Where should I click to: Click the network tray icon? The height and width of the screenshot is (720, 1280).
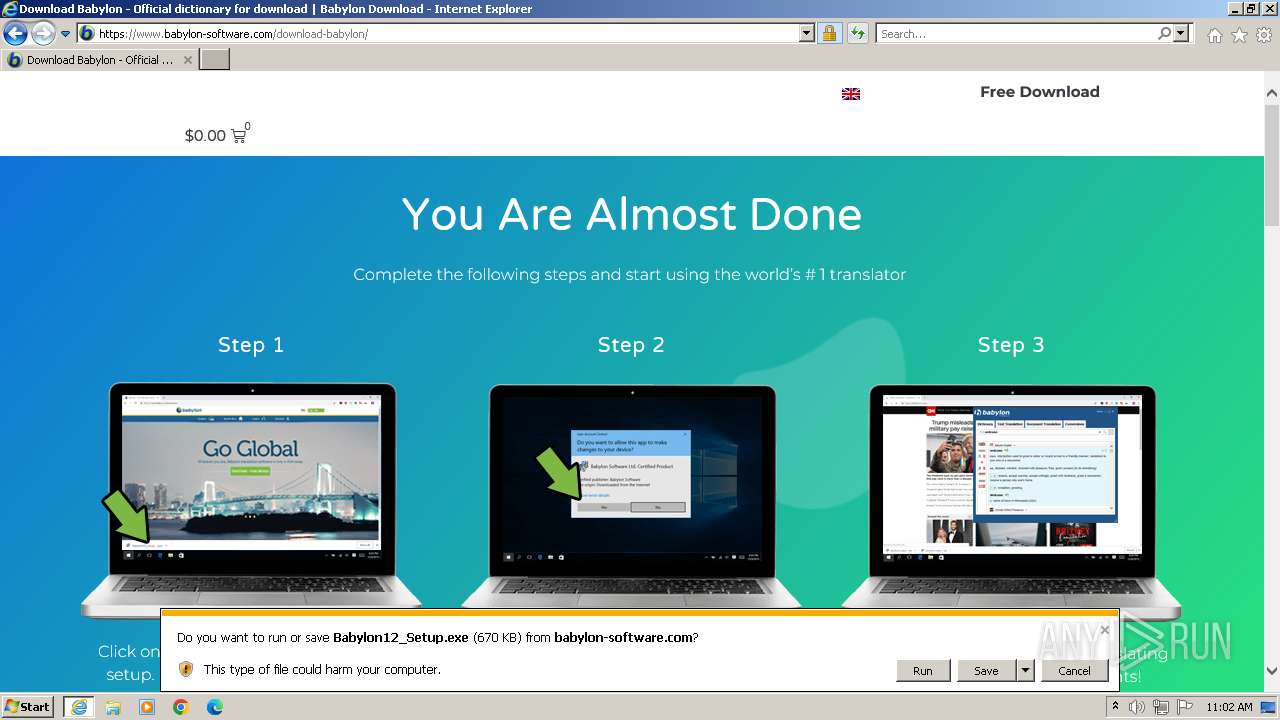click(1161, 707)
